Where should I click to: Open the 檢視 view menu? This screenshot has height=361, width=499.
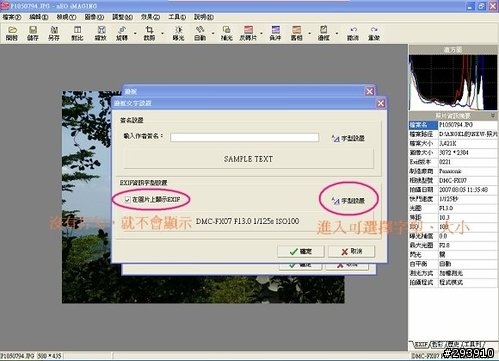(66, 17)
